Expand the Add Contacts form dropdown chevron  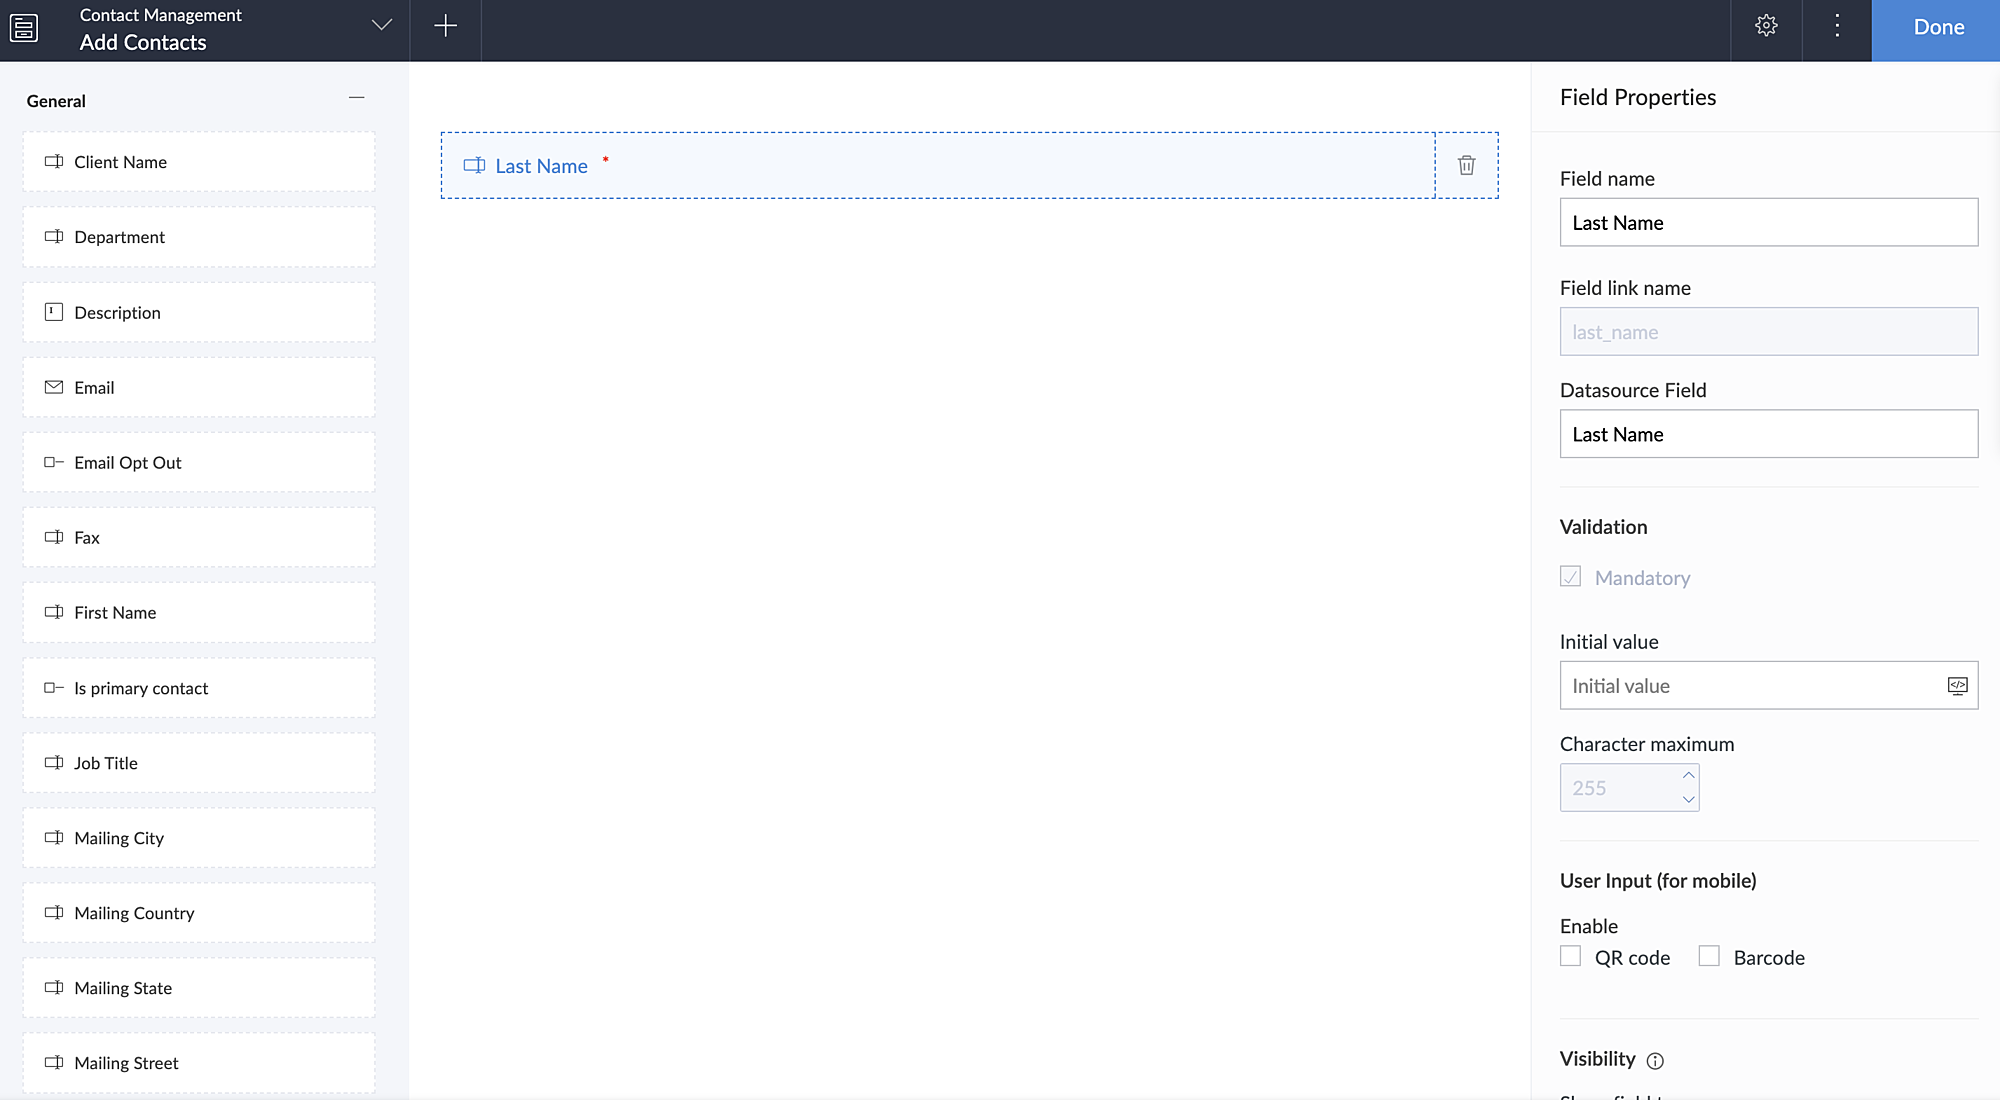(381, 26)
